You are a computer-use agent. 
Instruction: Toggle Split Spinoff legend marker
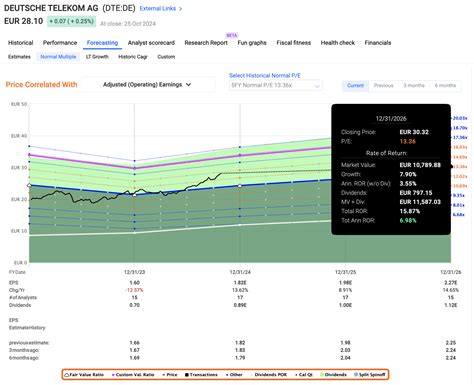point(356,375)
